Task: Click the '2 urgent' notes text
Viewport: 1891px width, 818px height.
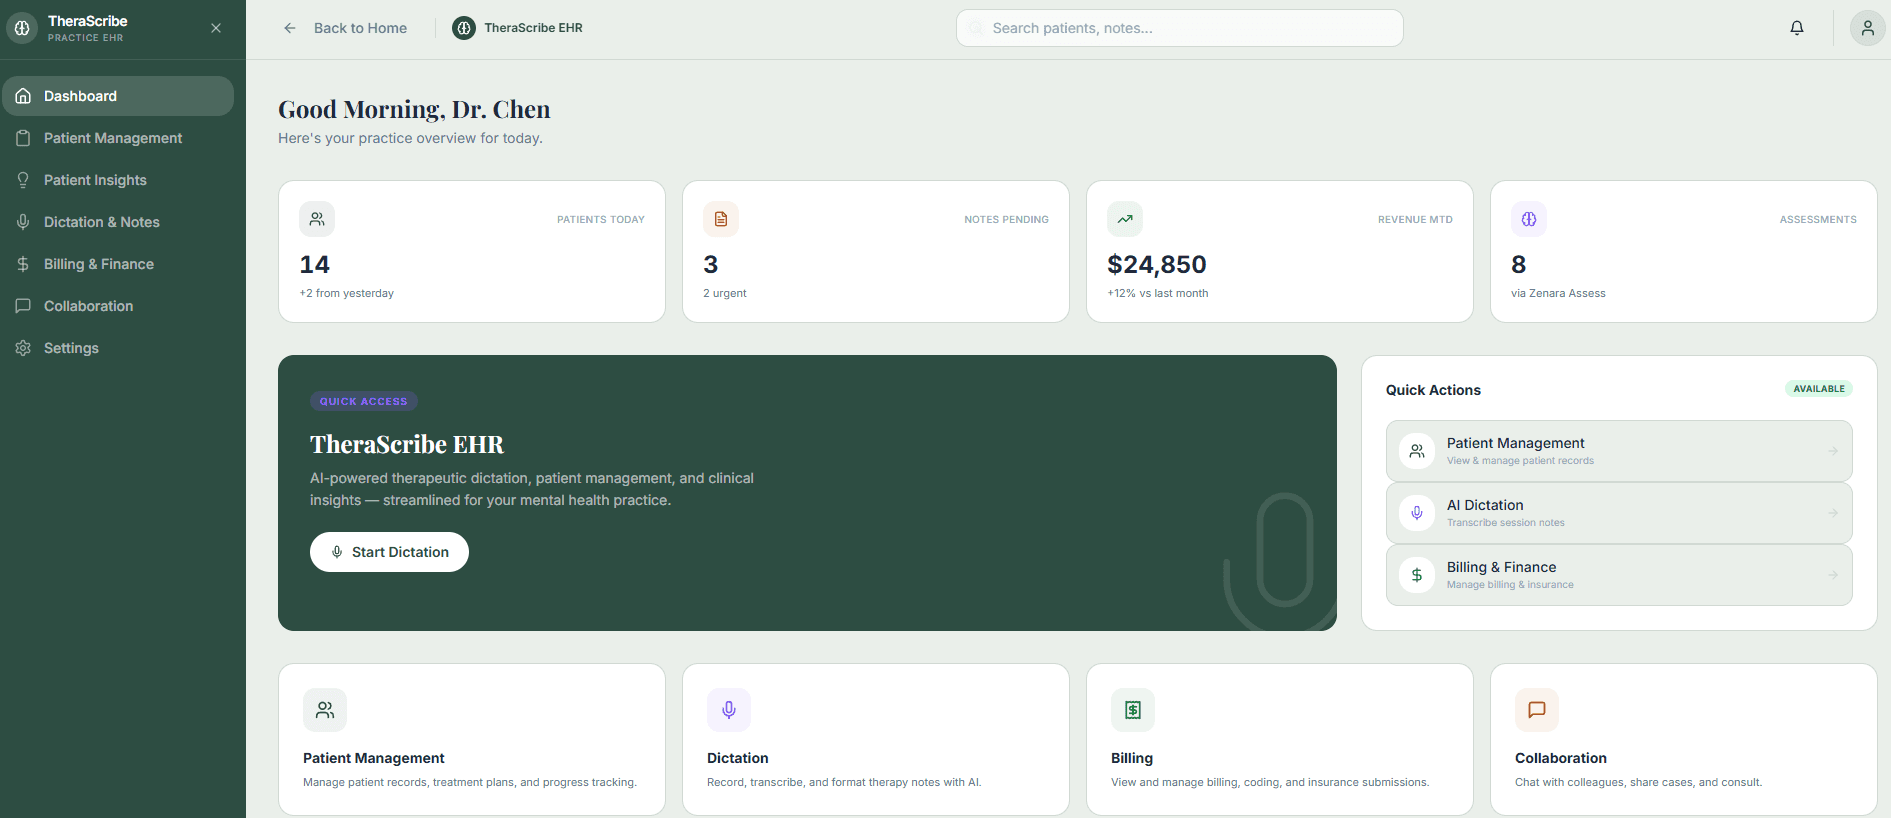Action: 725,293
